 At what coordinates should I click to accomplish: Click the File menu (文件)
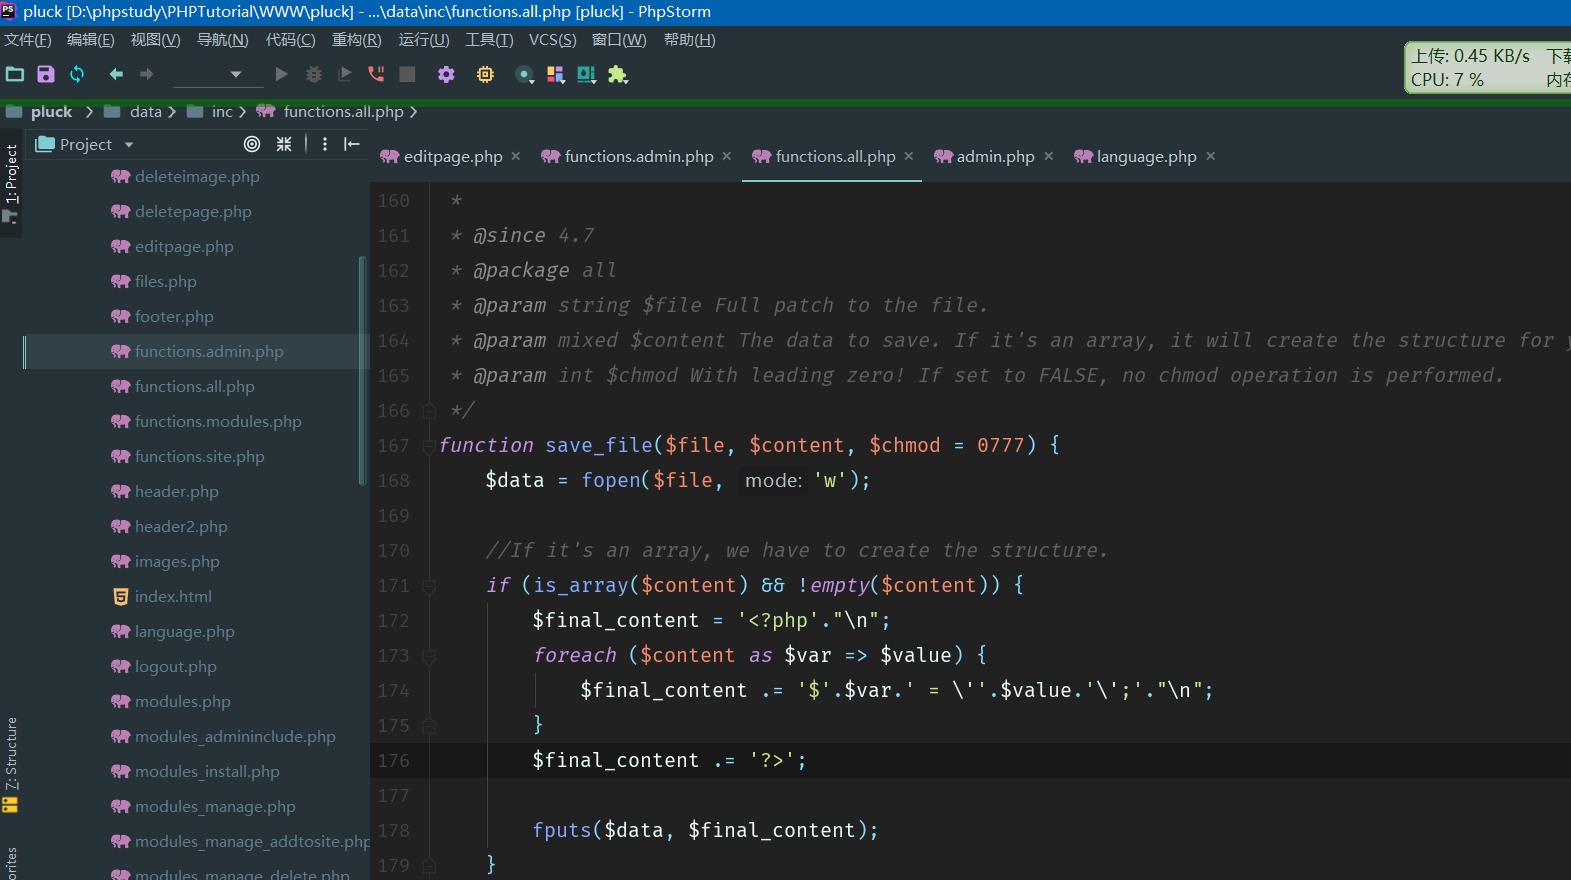pyautogui.click(x=28, y=40)
